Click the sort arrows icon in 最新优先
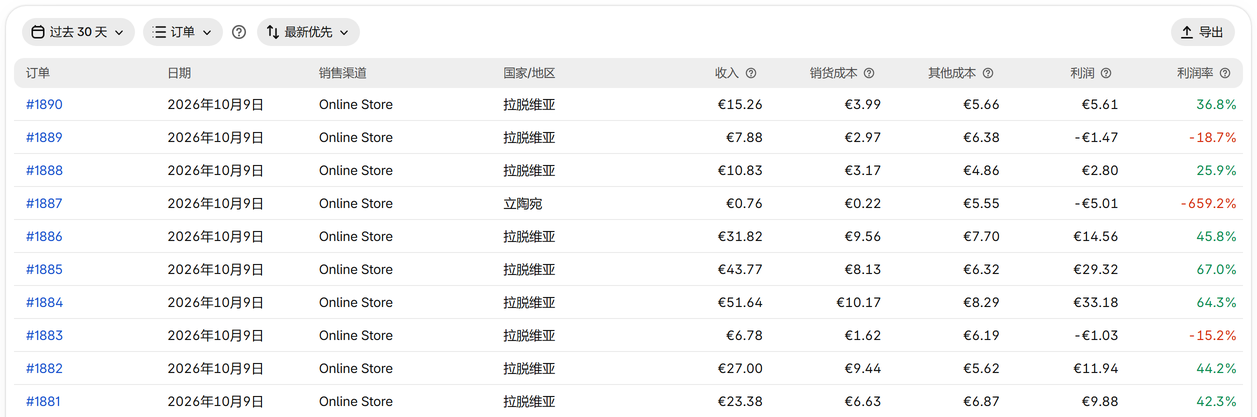This screenshot has height=417, width=1257. point(273,32)
